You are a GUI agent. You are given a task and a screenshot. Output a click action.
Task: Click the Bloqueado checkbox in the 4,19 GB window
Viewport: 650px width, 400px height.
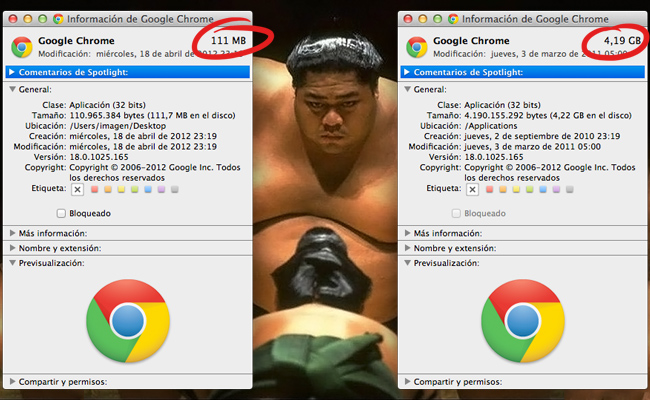456,213
